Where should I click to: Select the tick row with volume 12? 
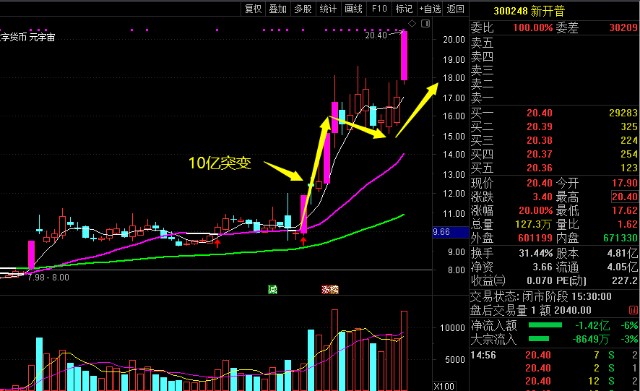[554, 381]
